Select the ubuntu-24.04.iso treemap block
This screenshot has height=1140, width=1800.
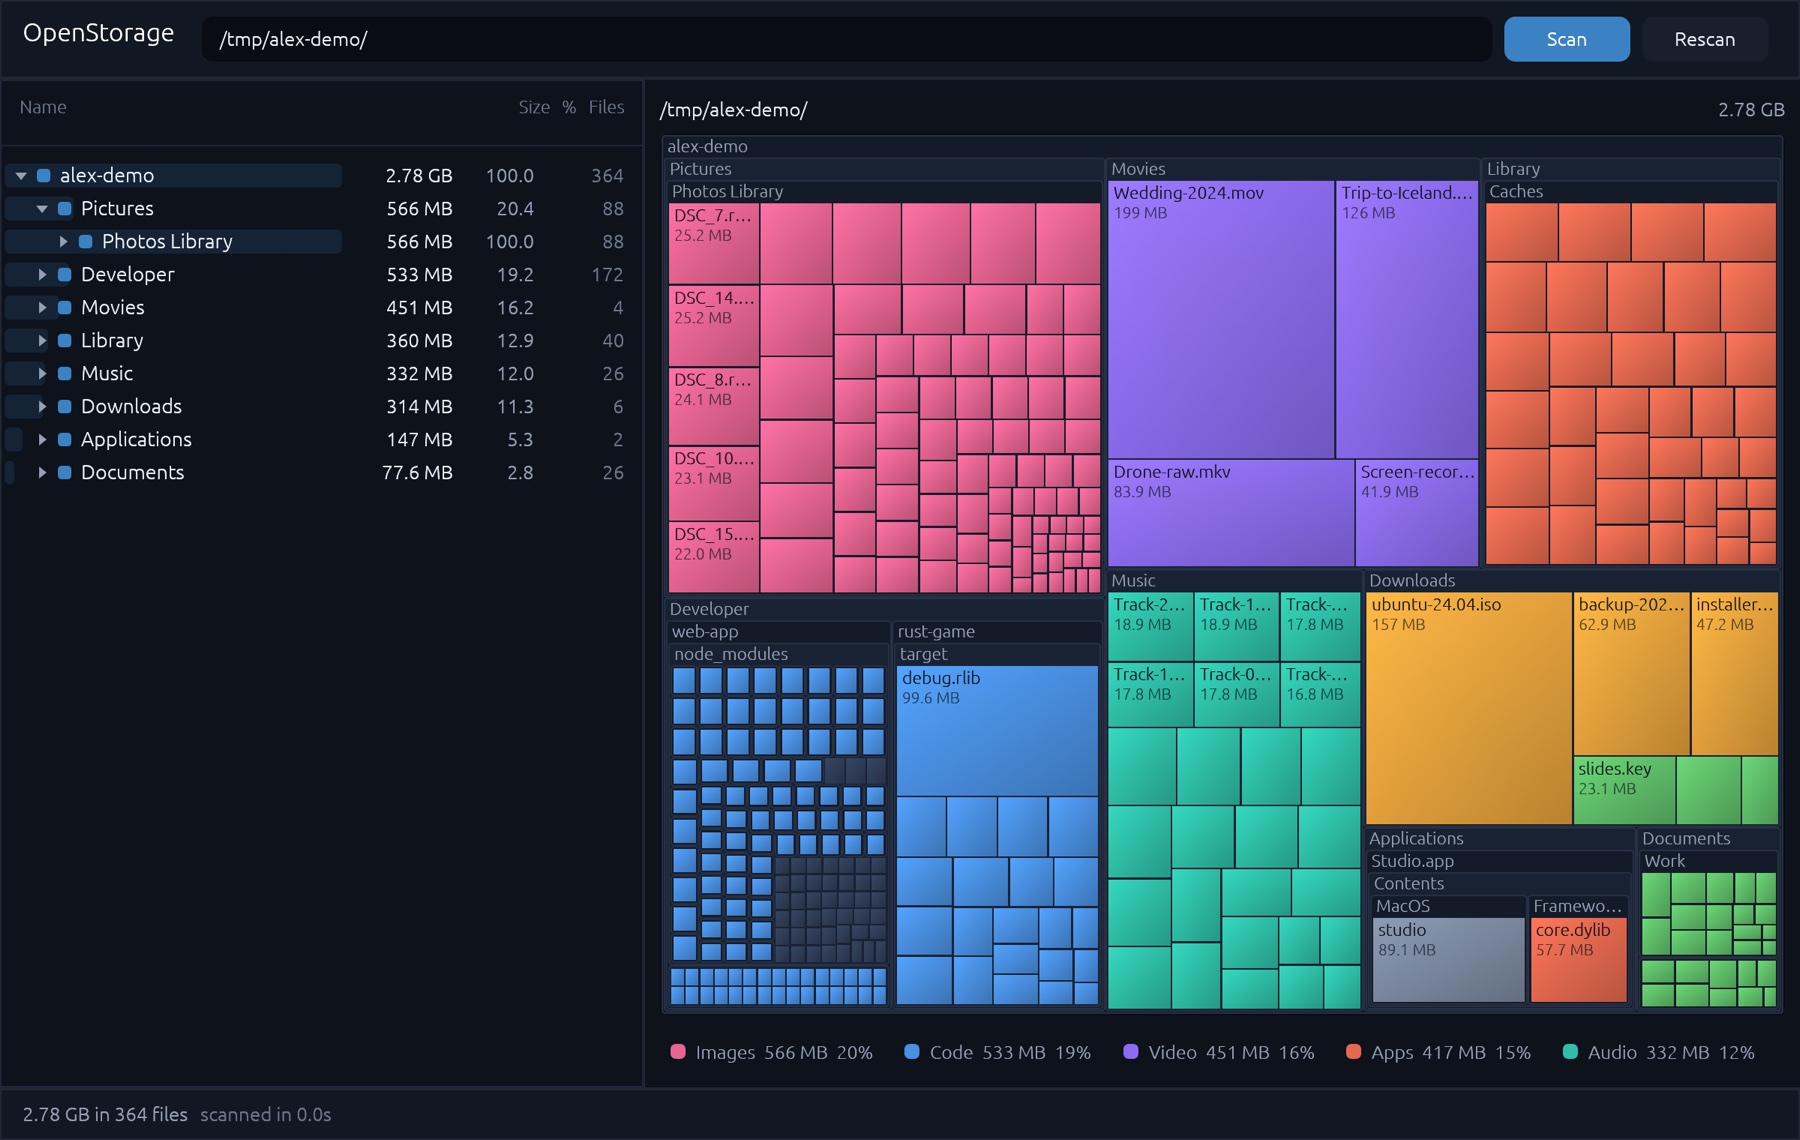1469,709
